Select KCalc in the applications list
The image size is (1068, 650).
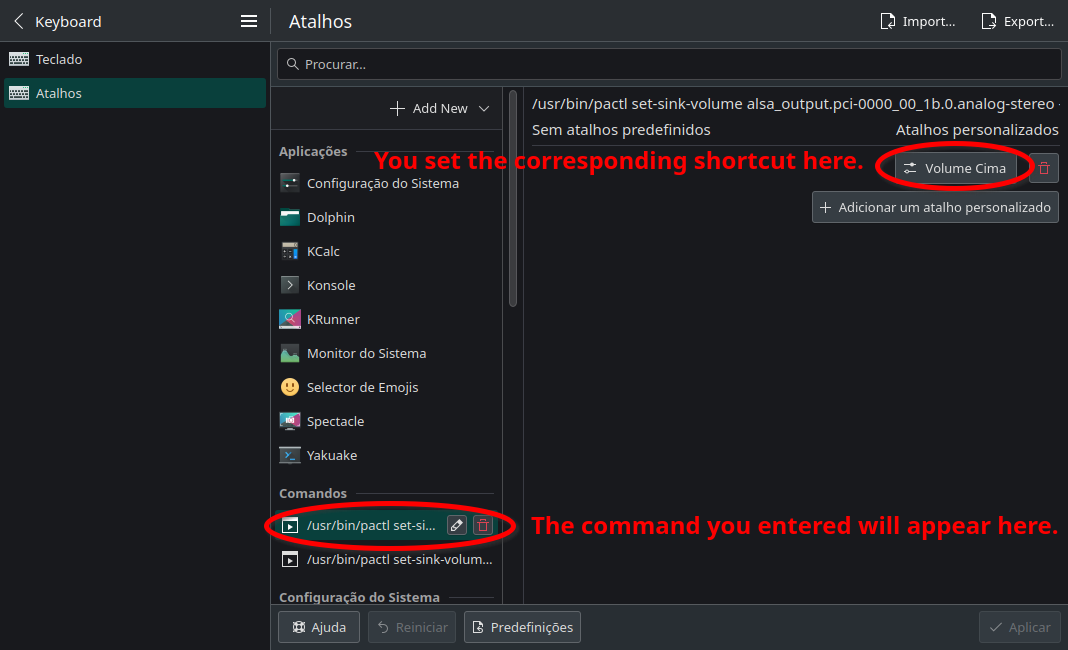point(323,251)
